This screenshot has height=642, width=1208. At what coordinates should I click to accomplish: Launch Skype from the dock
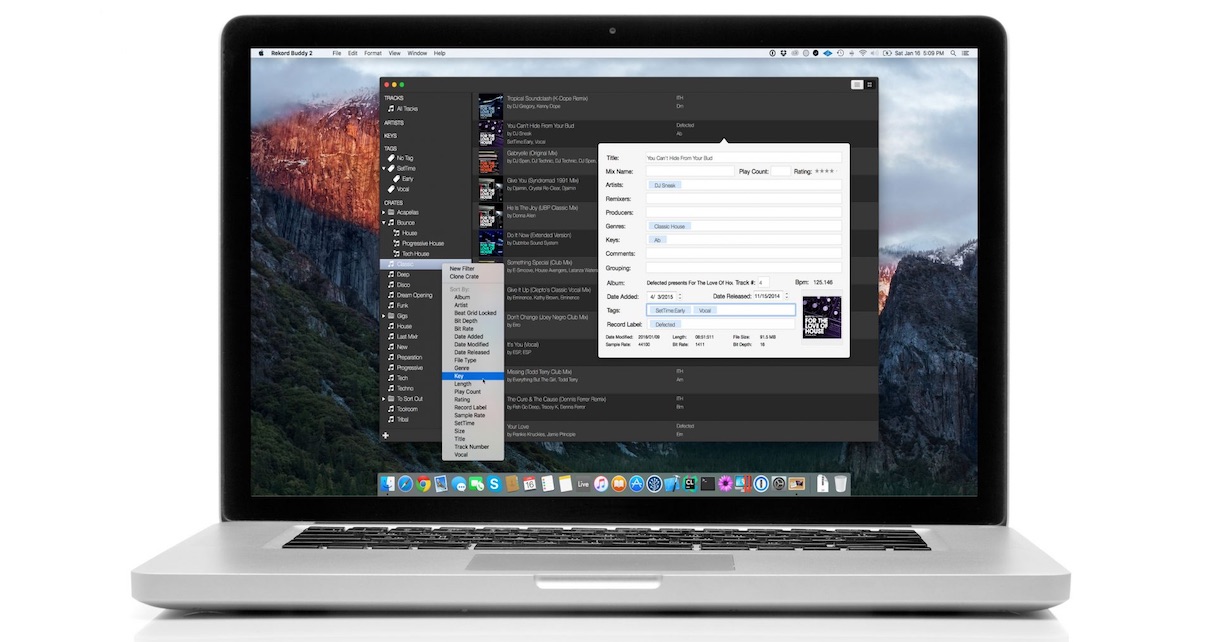(x=493, y=484)
